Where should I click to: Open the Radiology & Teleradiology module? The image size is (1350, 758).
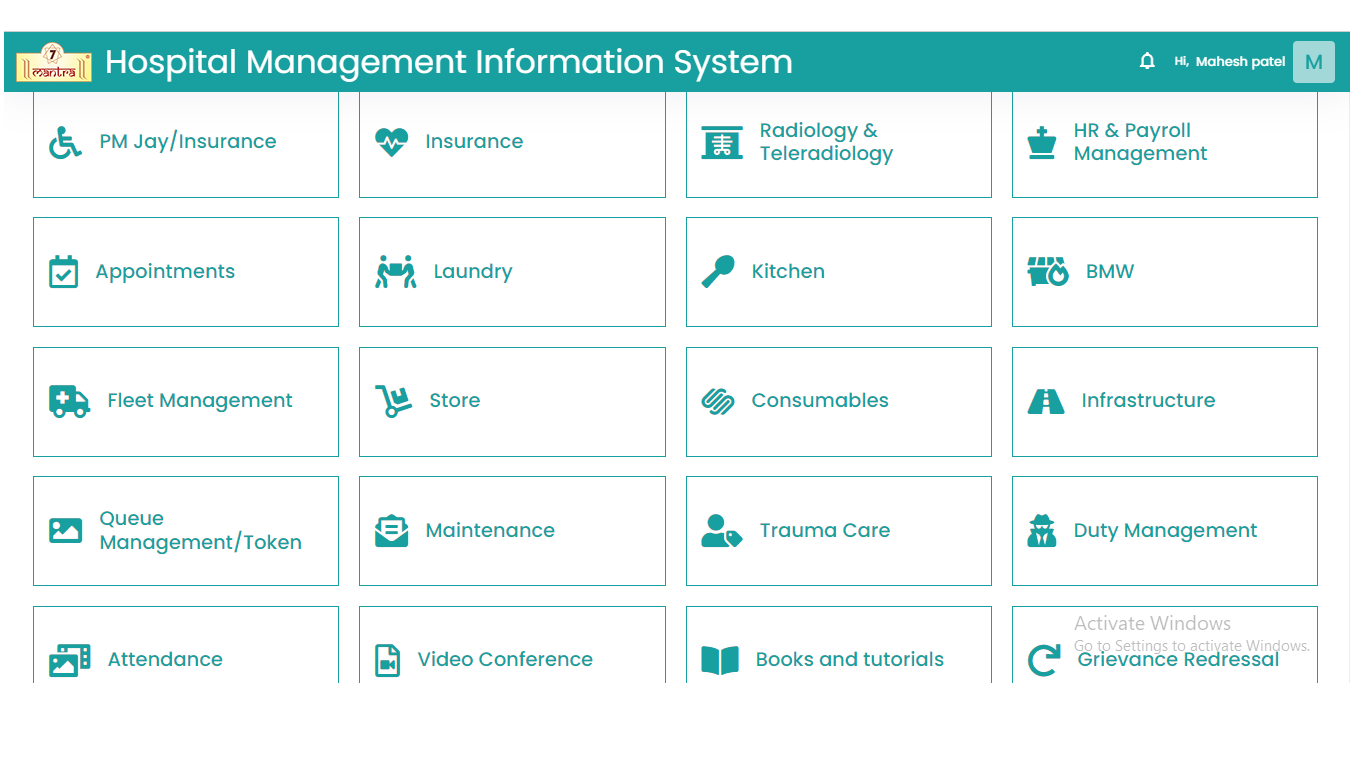[838, 143]
